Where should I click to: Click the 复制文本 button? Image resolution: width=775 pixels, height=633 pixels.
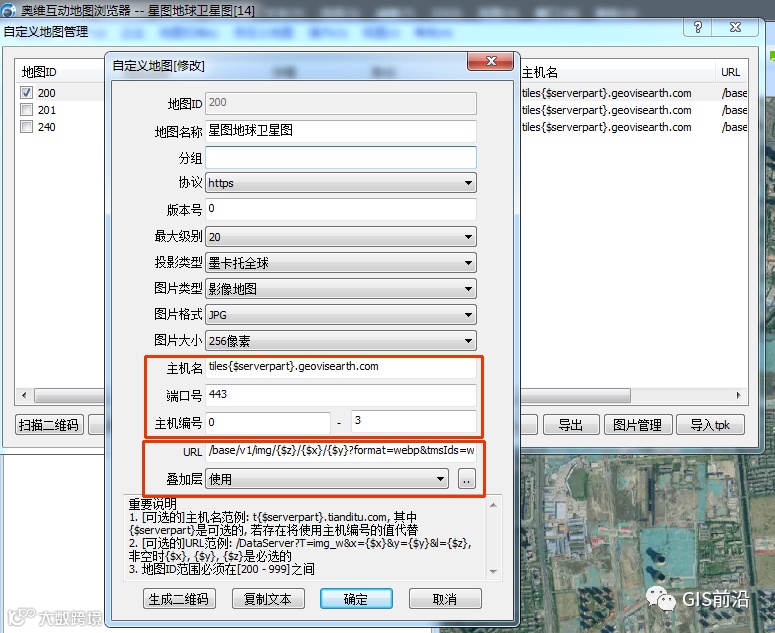click(x=268, y=599)
